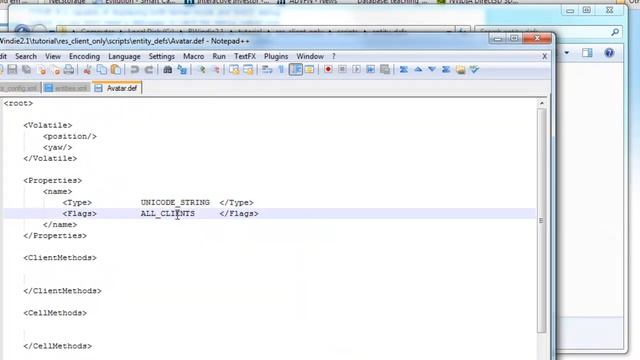Click the Save All toolbar icon
The height and width of the screenshot is (360, 640).
tap(27, 69)
